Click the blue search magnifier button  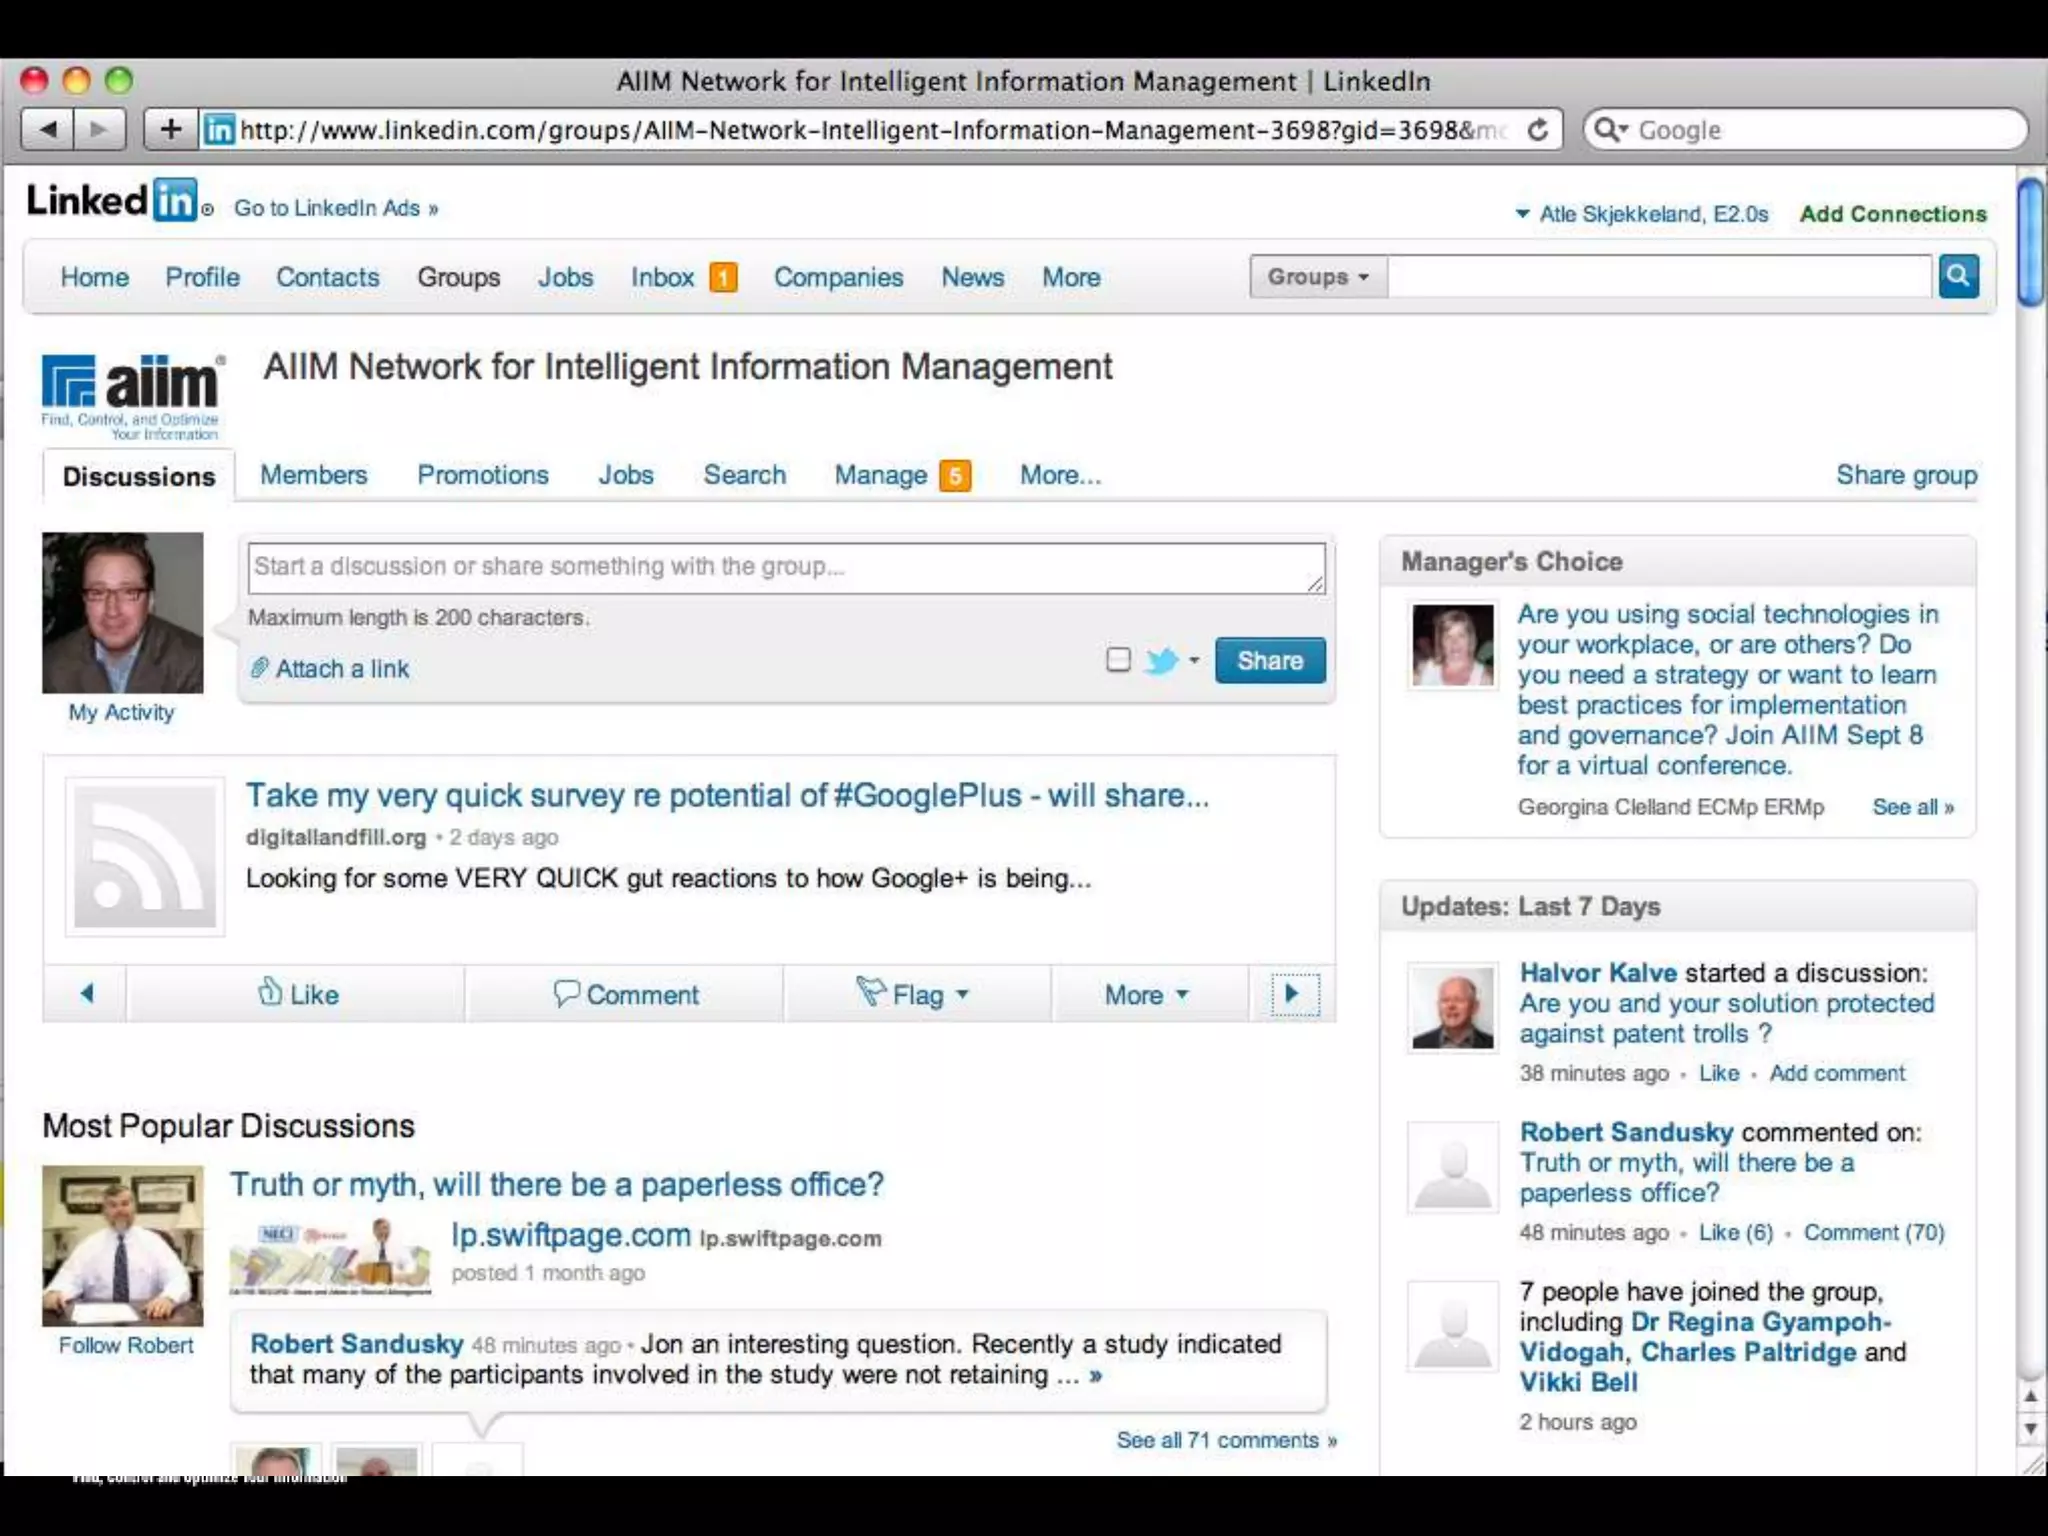[1958, 276]
